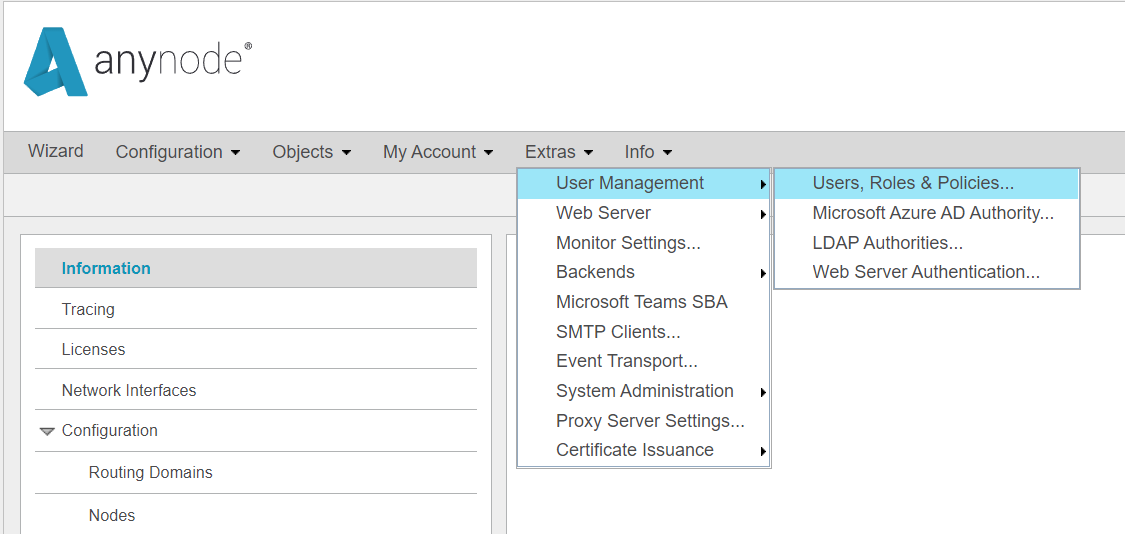Open the Extras dropdown menu
This screenshot has width=1125, height=534.
coord(559,152)
